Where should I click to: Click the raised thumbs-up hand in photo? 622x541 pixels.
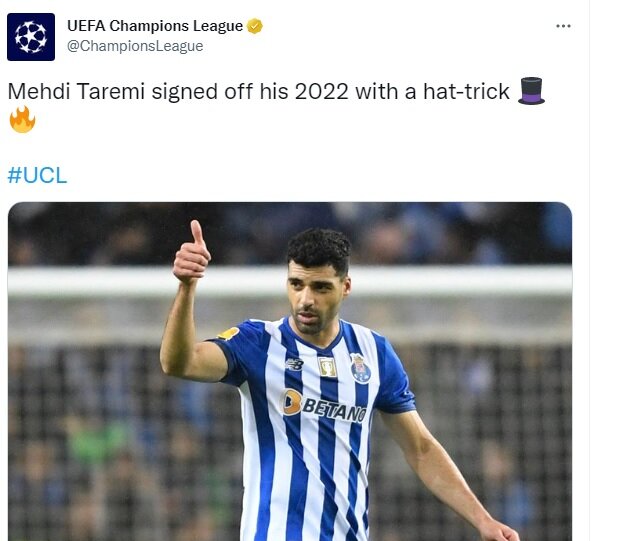point(192,253)
